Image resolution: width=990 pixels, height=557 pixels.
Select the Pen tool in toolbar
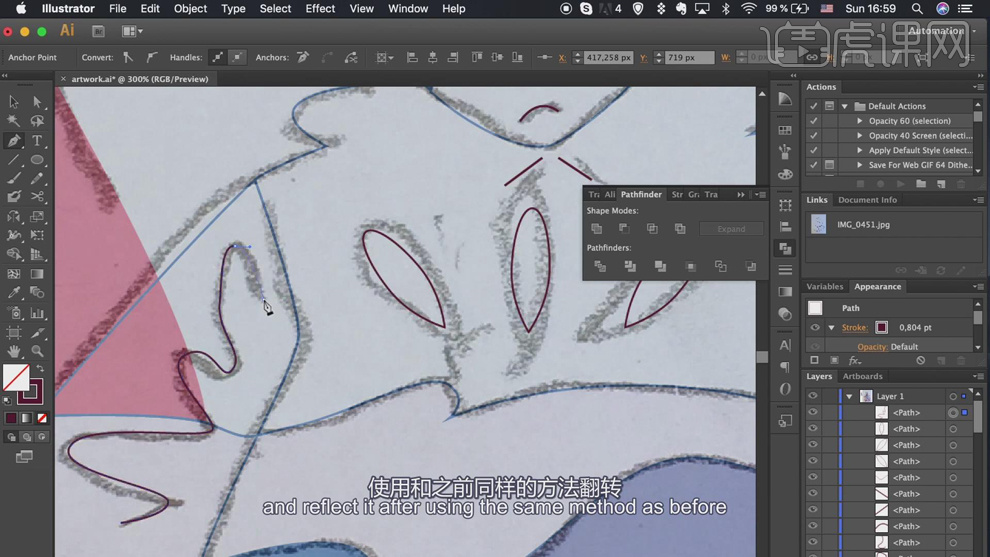(x=14, y=141)
